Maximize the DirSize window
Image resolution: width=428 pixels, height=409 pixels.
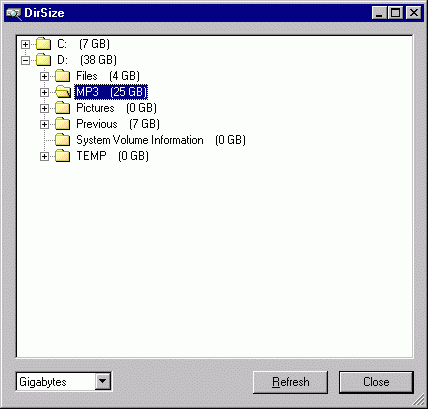click(396, 13)
